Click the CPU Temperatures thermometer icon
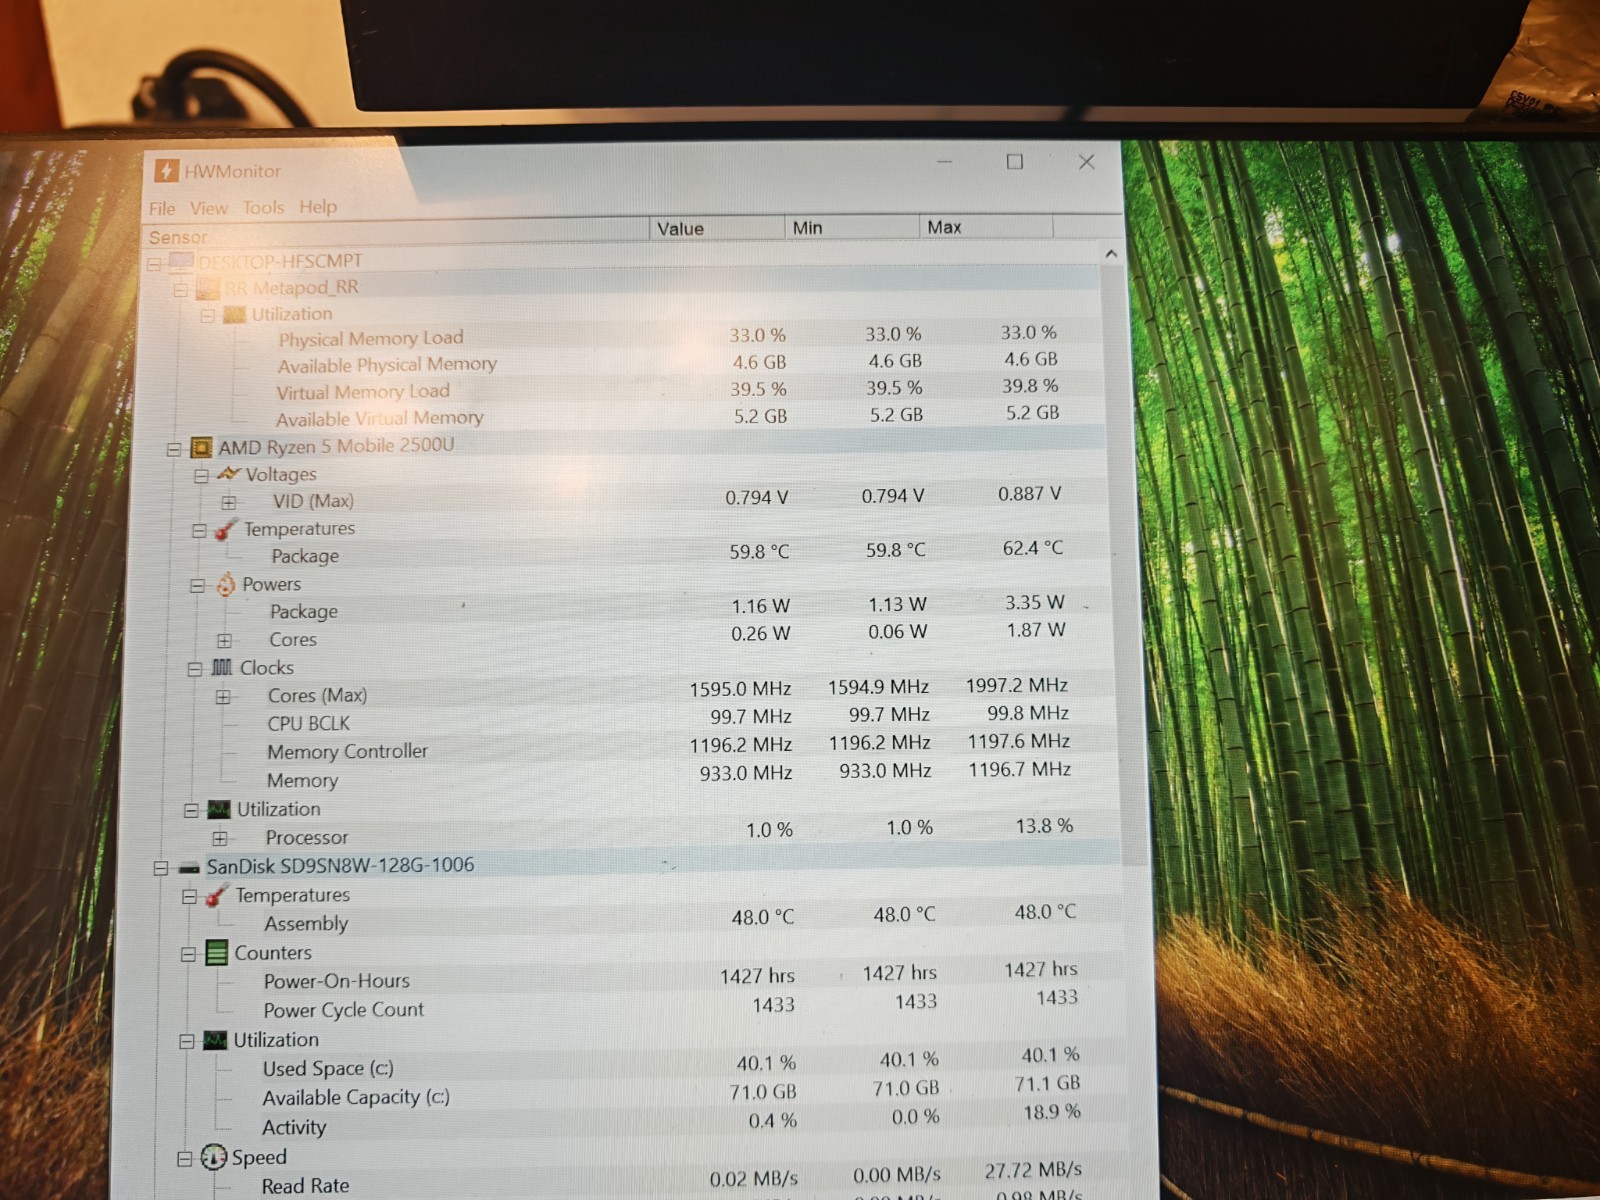Viewport: 1600px width, 1200px height. (226, 529)
